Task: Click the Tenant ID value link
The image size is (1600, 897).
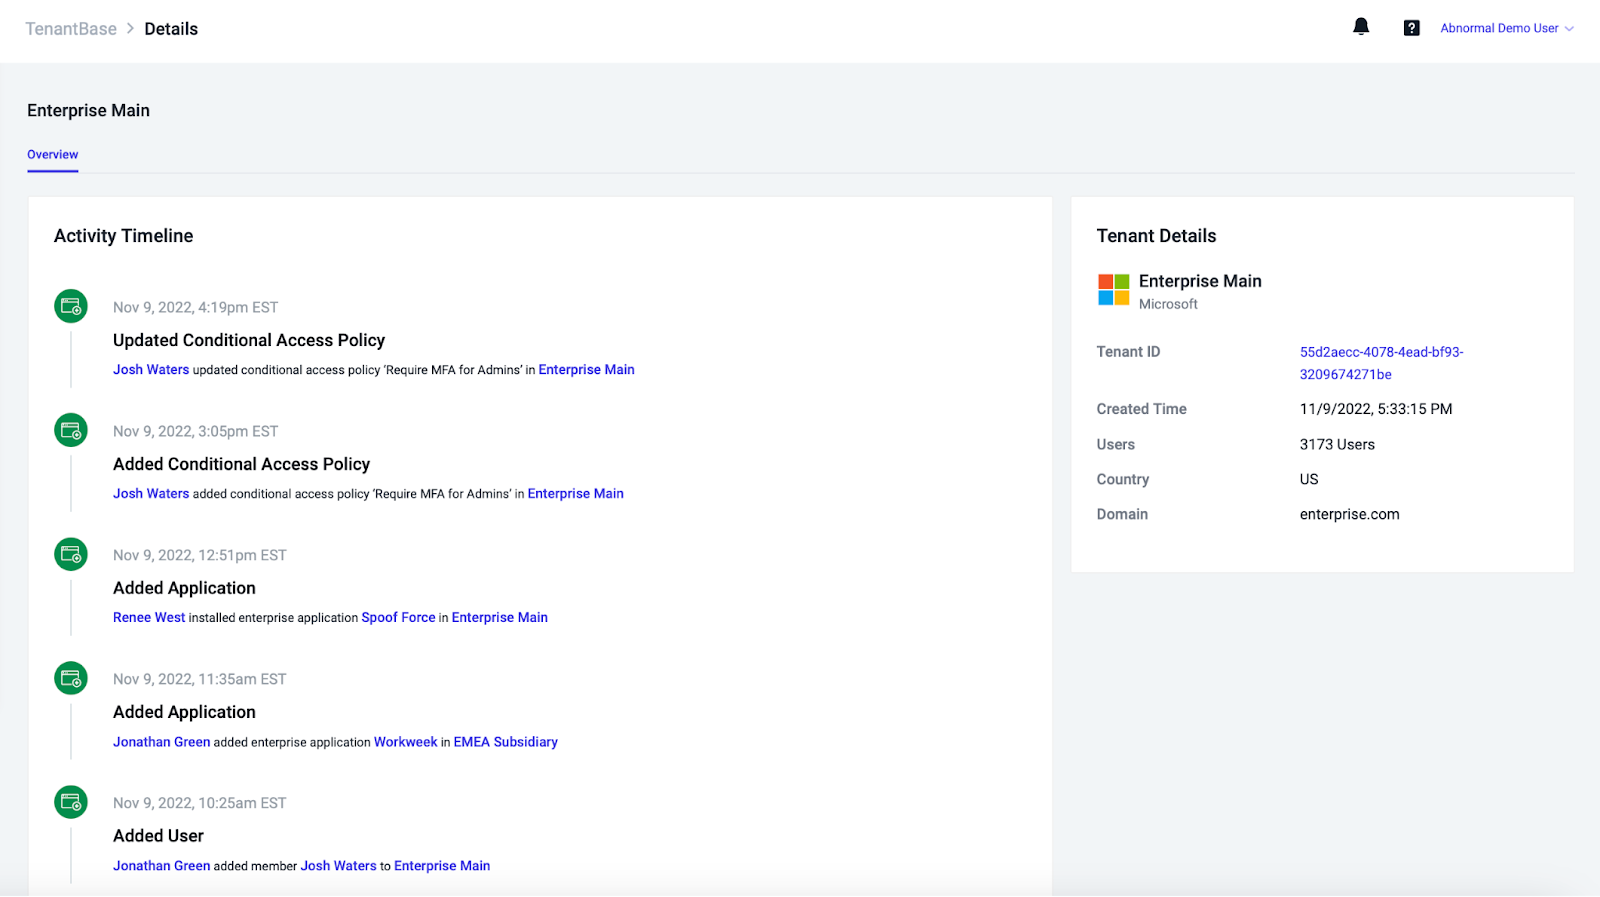Action: pos(1381,363)
